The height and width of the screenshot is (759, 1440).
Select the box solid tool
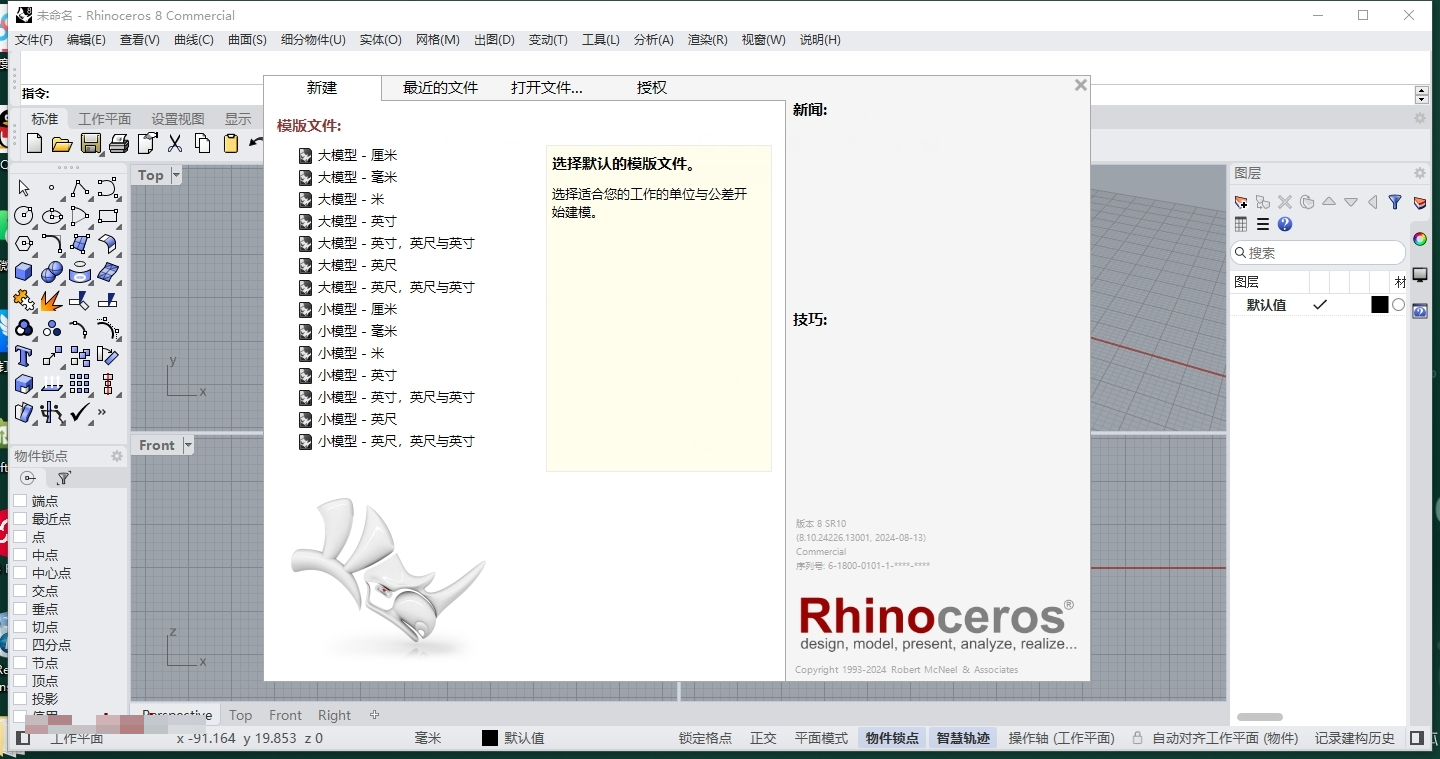click(x=22, y=272)
